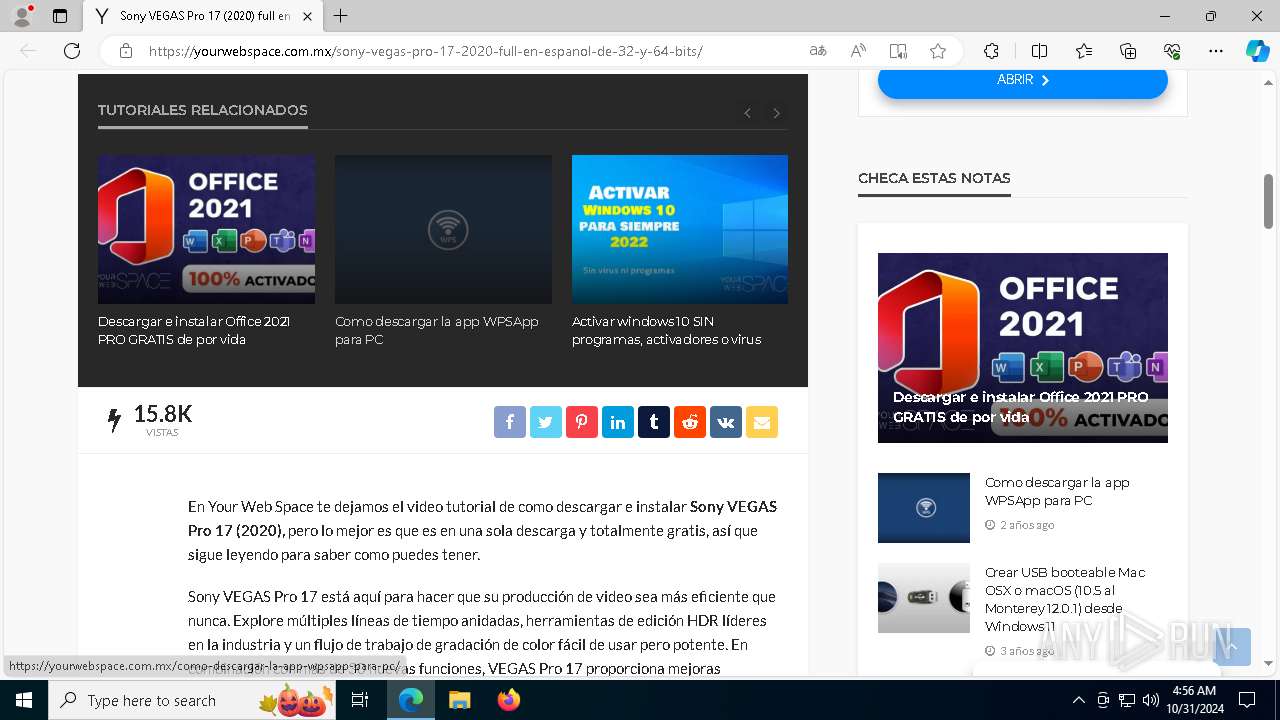The image size is (1280, 720).
Task: Open Tab actions menu icon
Action: (60, 16)
